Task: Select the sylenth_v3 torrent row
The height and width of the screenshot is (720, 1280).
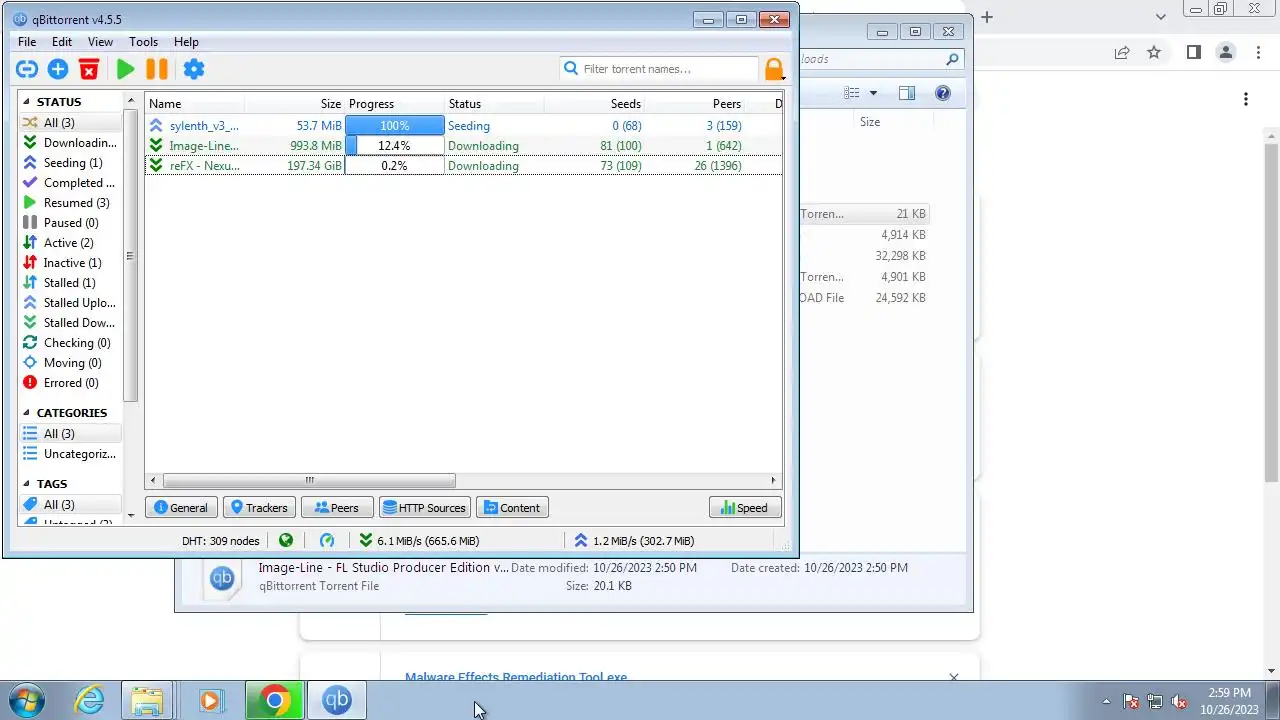Action: pyautogui.click(x=464, y=126)
